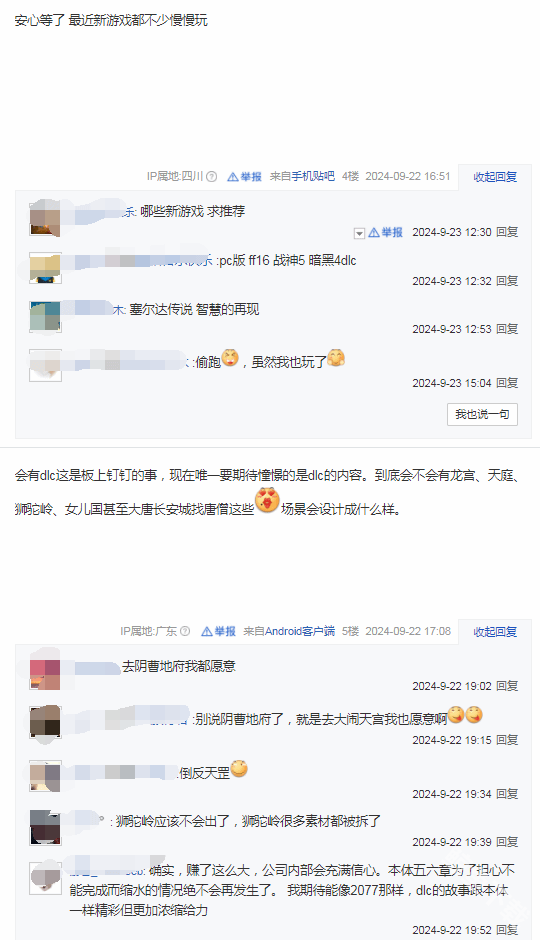Open avatar beside 塞尔达传说 comment
540x940 pixels.
click(45, 317)
